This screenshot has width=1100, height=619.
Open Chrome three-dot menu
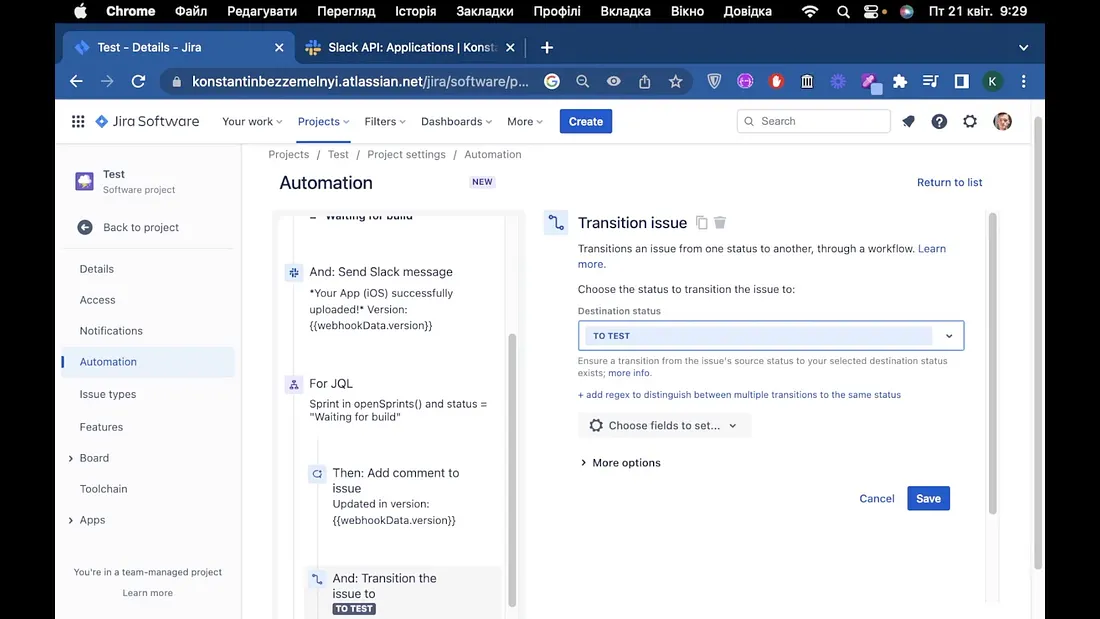(x=1024, y=81)
